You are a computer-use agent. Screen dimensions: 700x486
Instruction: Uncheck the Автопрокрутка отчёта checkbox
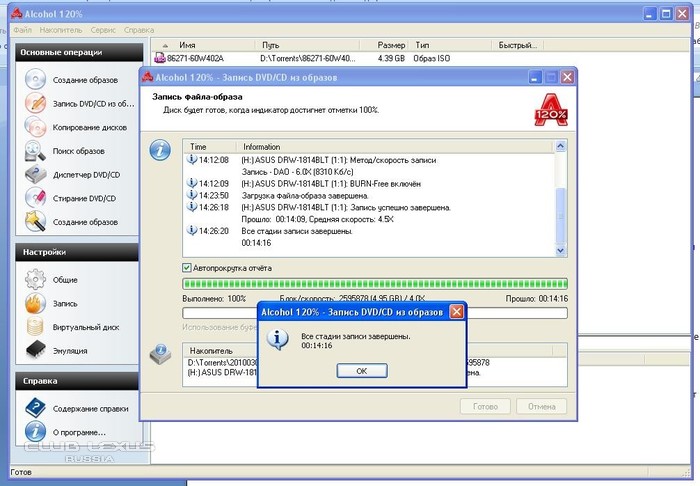point(187,268)
